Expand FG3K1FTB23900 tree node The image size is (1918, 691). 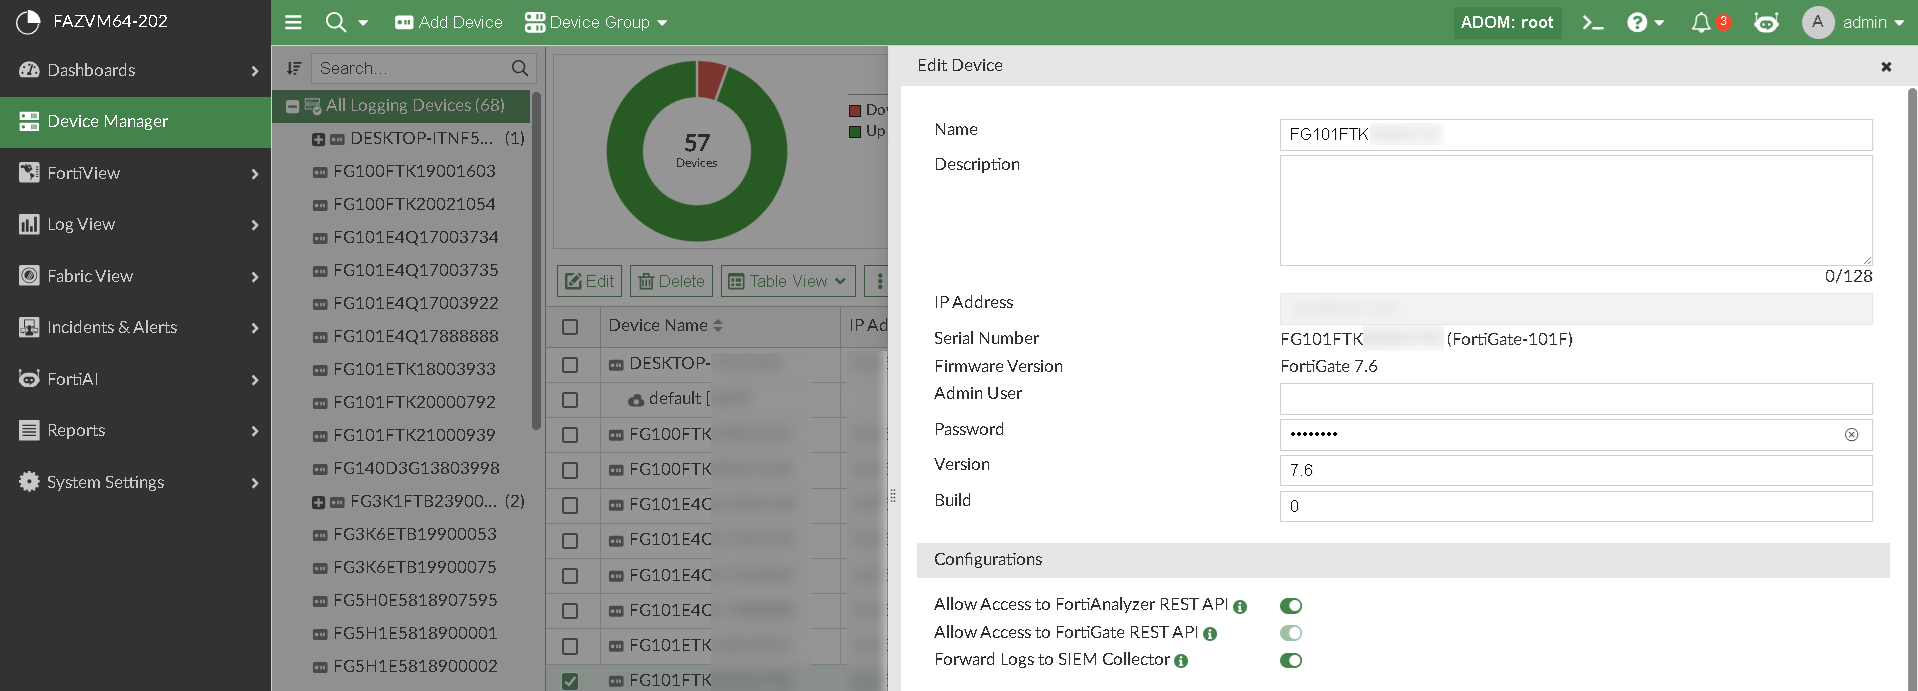tap(318, 502)
